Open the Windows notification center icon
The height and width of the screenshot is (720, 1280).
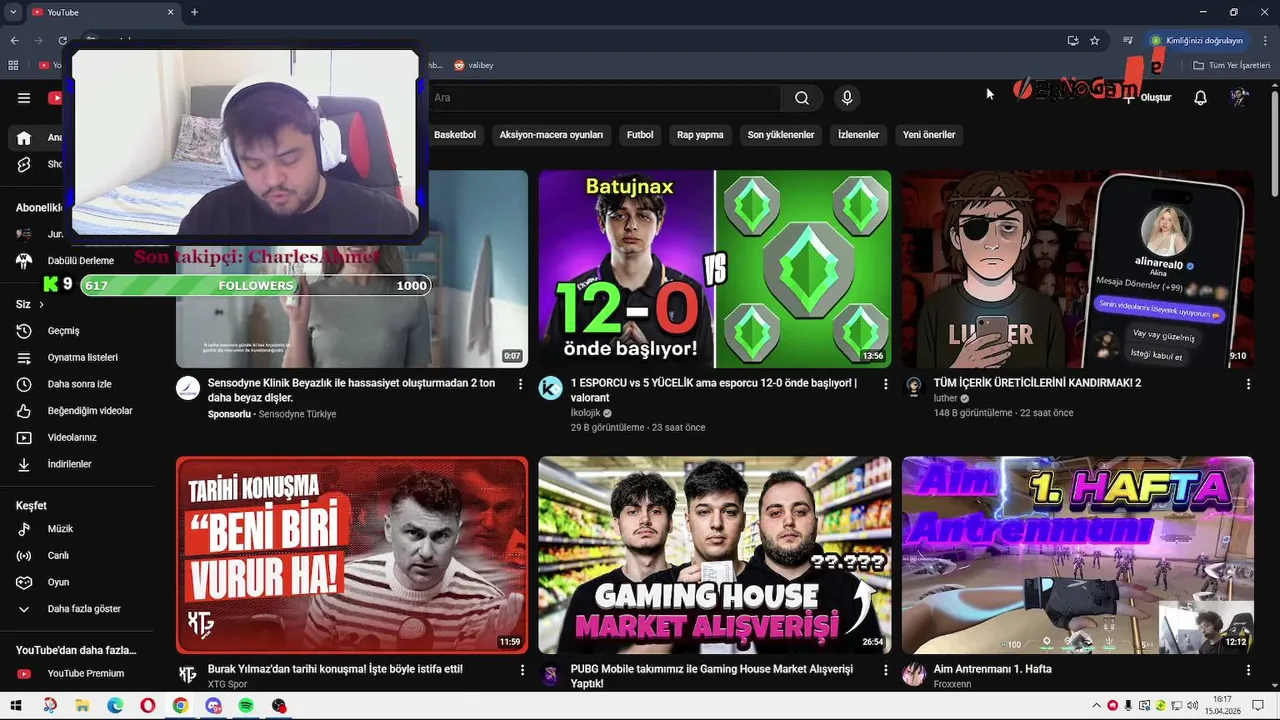point(1258,706)
